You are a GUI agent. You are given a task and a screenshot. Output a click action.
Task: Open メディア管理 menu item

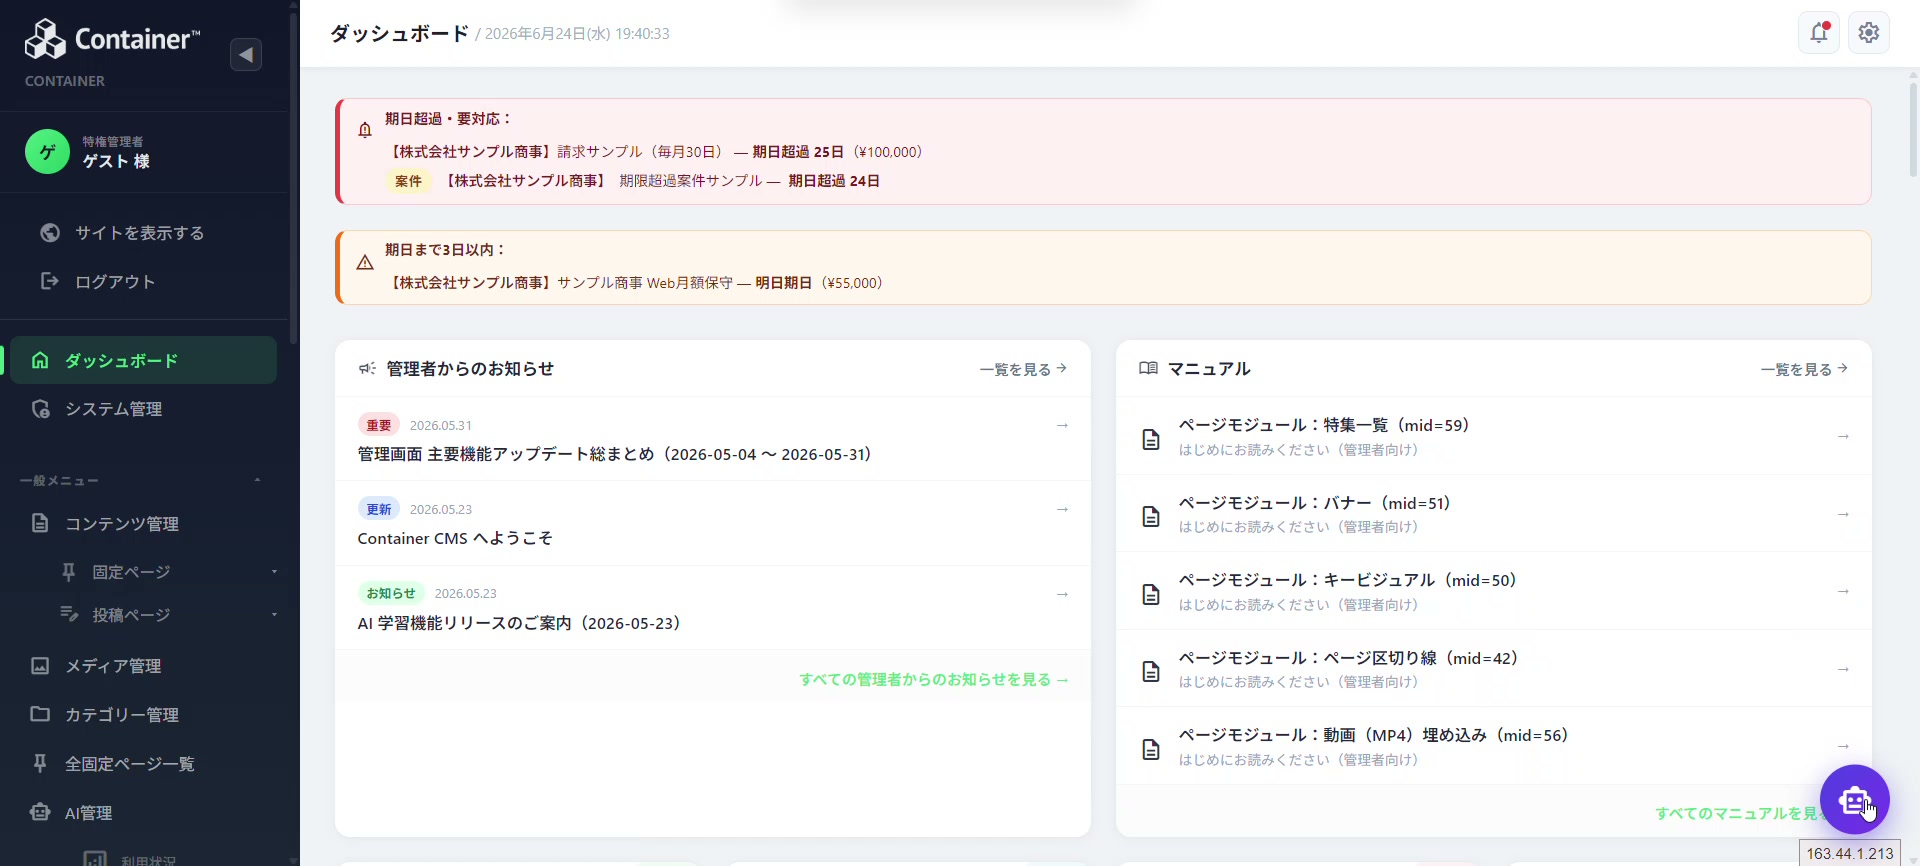tap(143, 665)
